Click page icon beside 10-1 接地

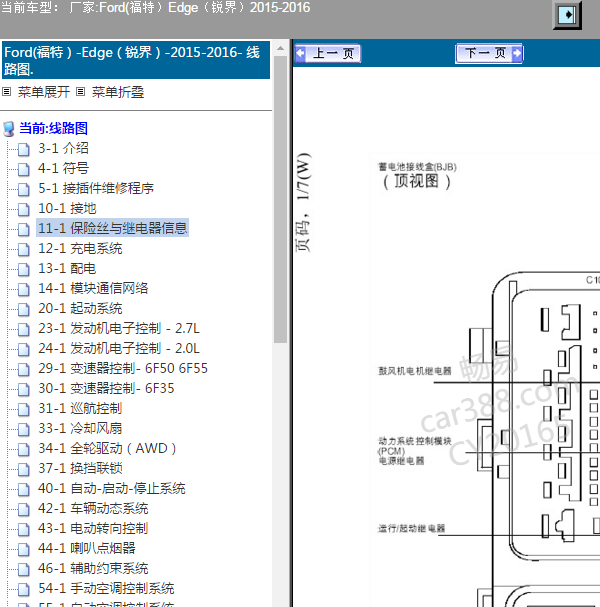coord(24,209)
